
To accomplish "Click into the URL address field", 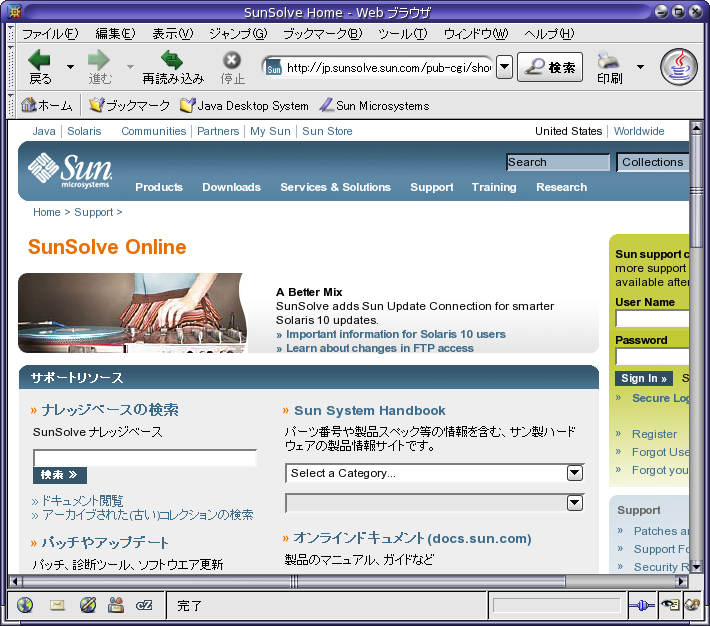I will coord(389,68).
